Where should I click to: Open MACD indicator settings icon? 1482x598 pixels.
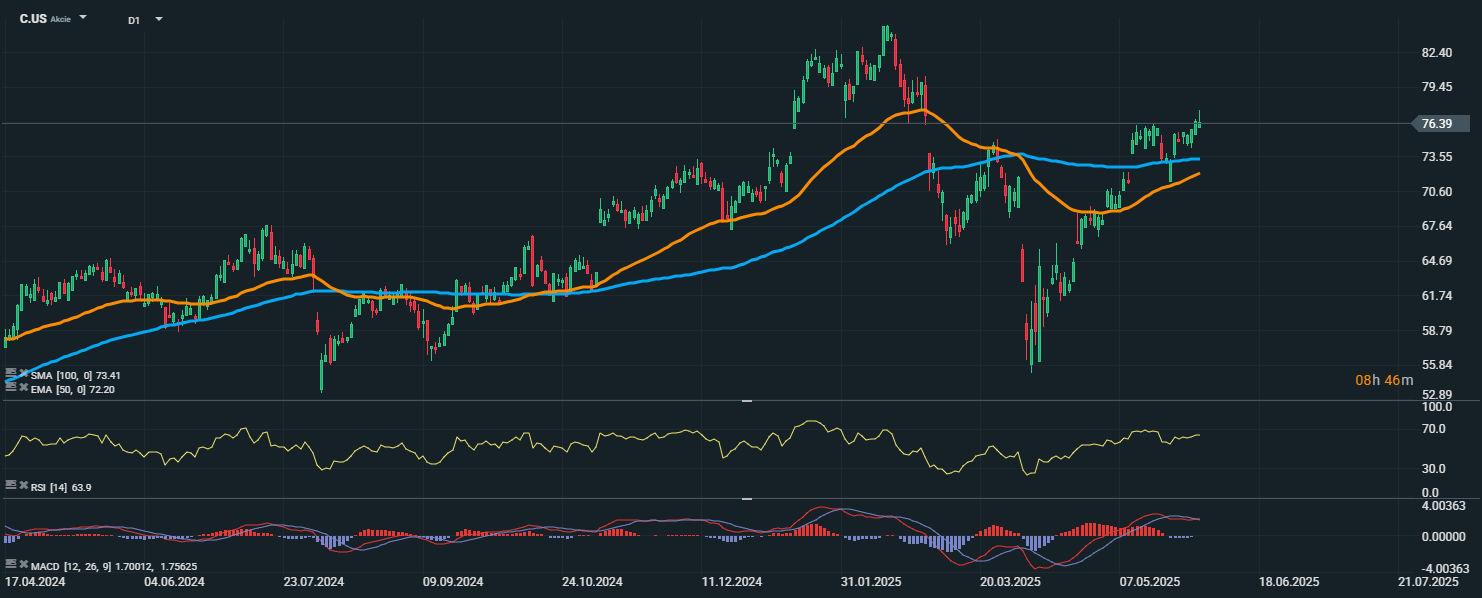[11, 564]
